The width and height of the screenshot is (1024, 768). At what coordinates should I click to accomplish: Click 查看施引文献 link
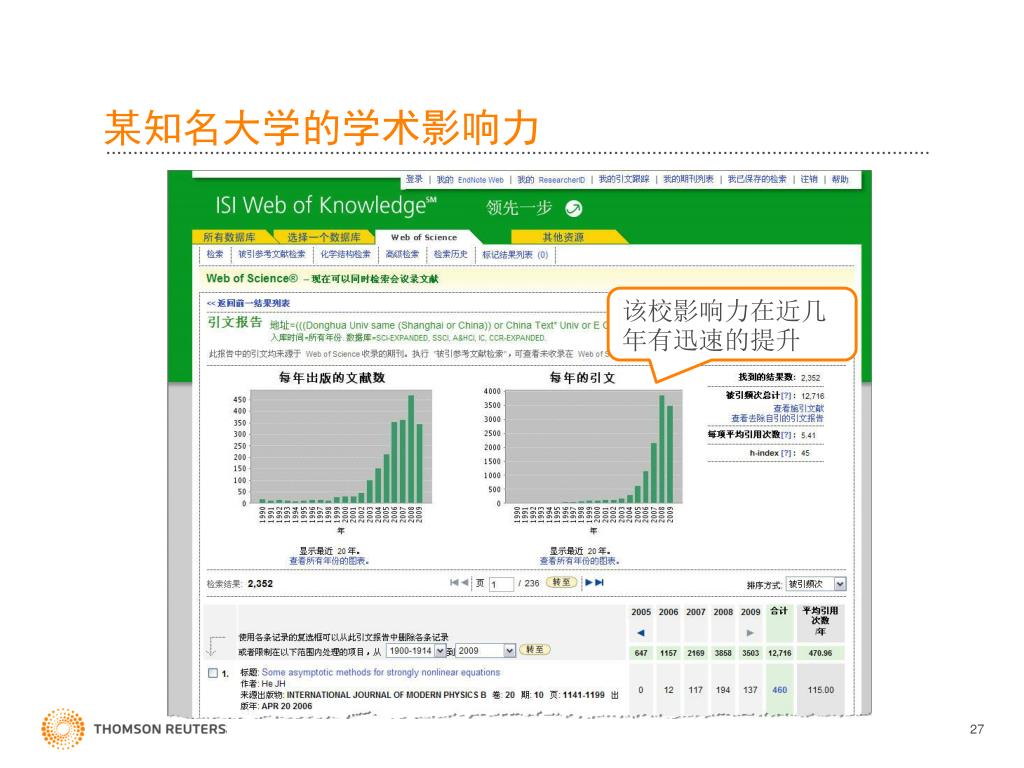[798, 409]
